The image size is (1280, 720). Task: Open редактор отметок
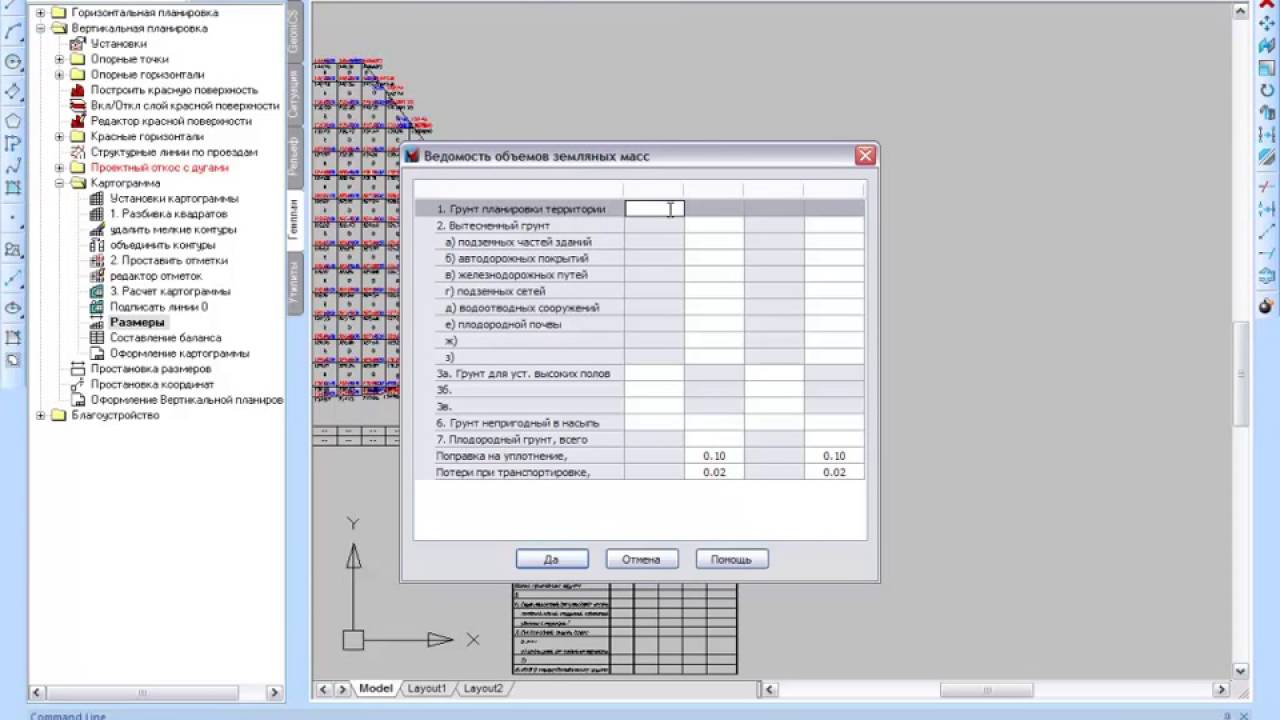coord(156,276)
